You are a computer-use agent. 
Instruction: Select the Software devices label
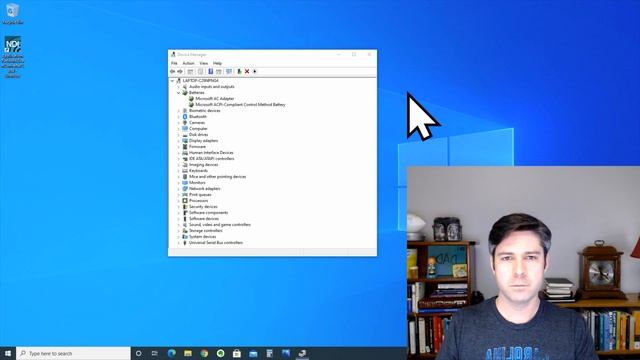(204, 218)
